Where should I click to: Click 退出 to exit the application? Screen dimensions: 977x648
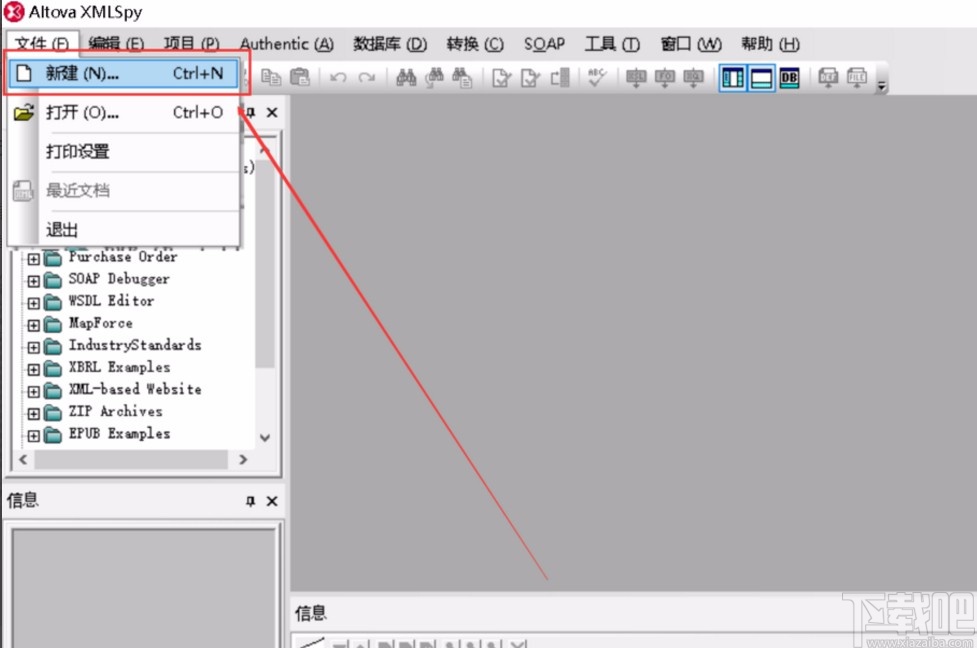pos(61,230)
